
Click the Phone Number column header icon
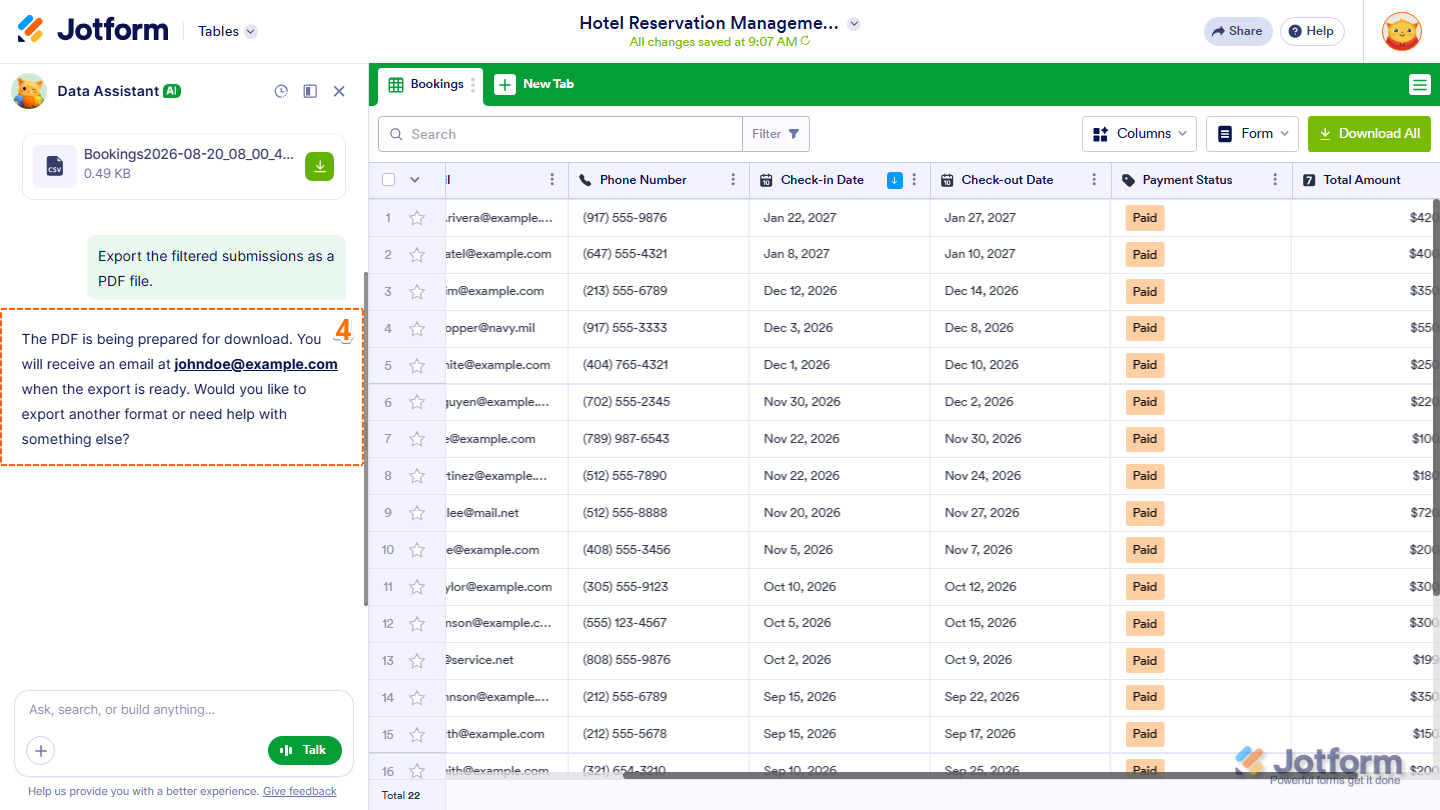click(586, 180)
